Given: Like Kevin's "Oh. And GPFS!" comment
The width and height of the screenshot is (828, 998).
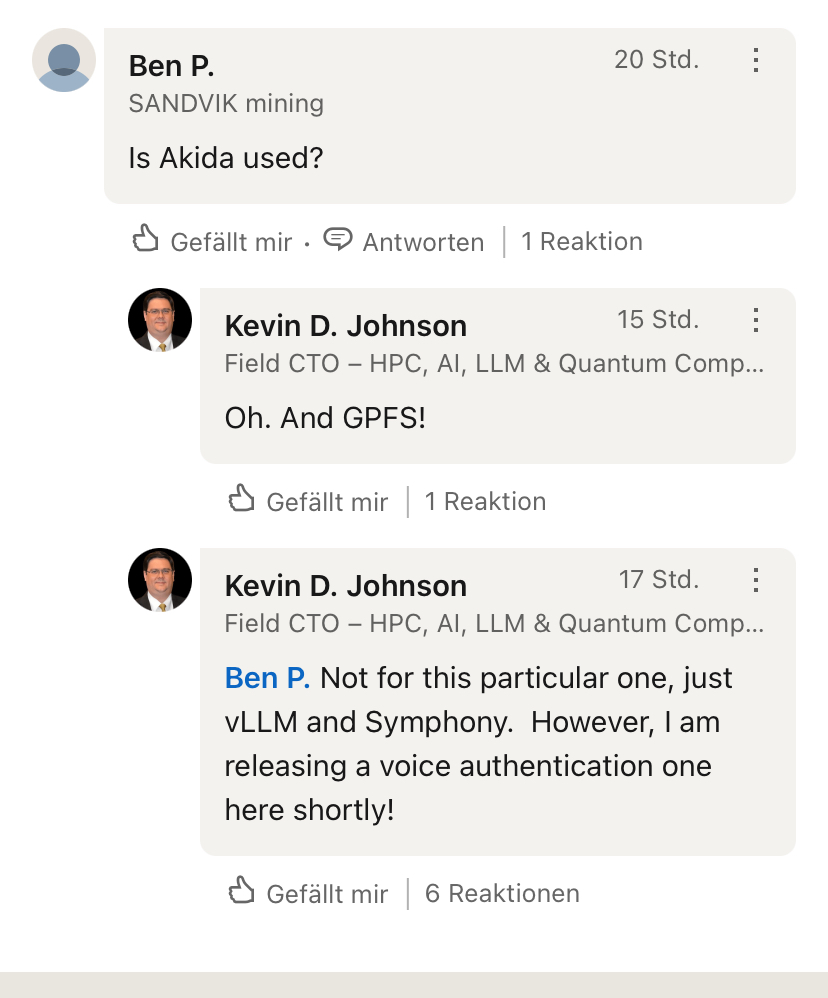Looking at the screenshot, I should pos(242,500).
